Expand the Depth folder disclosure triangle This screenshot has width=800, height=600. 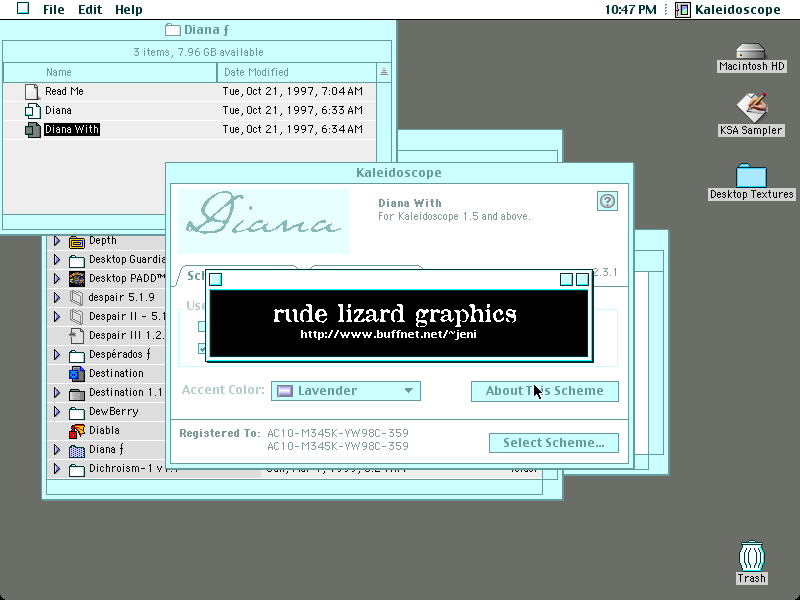(x=57, y=240)
